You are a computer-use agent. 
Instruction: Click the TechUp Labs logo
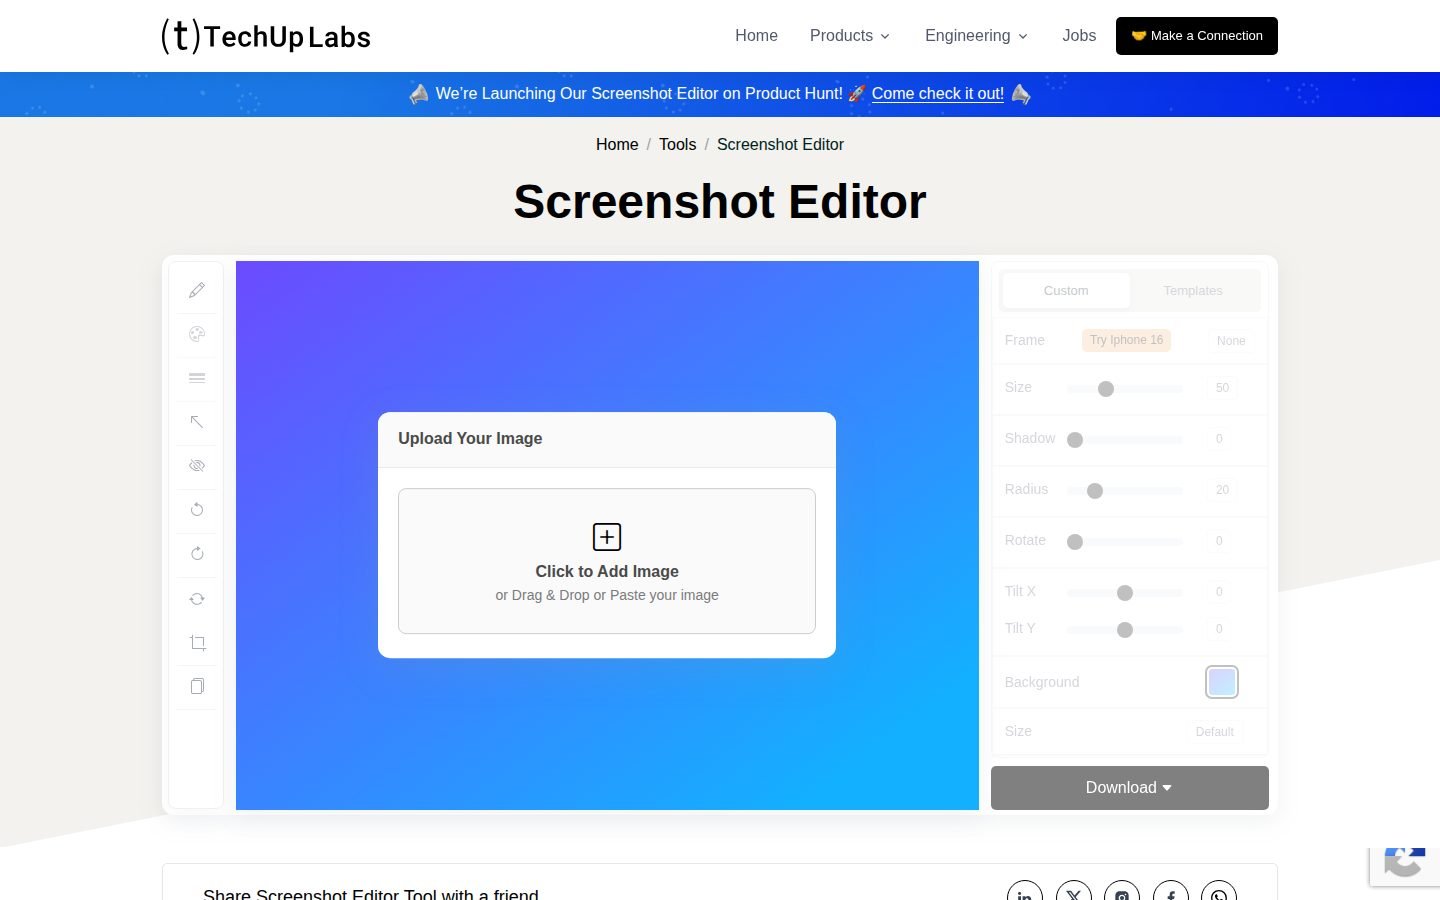(266, 36)
